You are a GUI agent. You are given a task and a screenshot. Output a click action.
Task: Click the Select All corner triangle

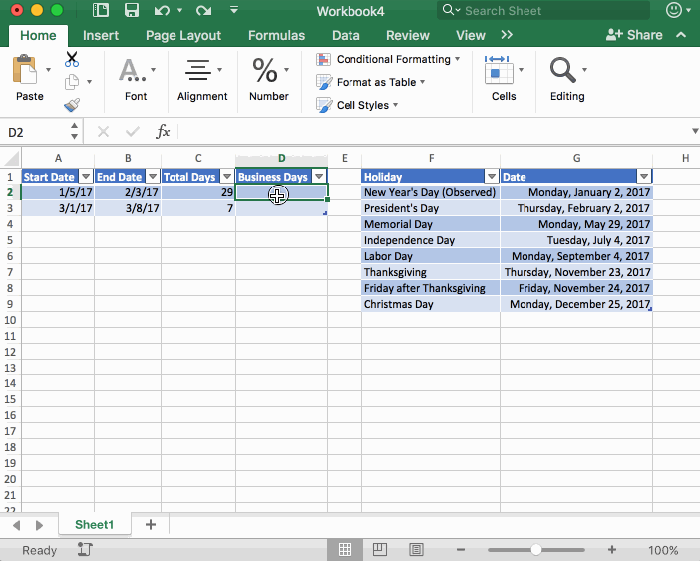click(x=11, y=158)
